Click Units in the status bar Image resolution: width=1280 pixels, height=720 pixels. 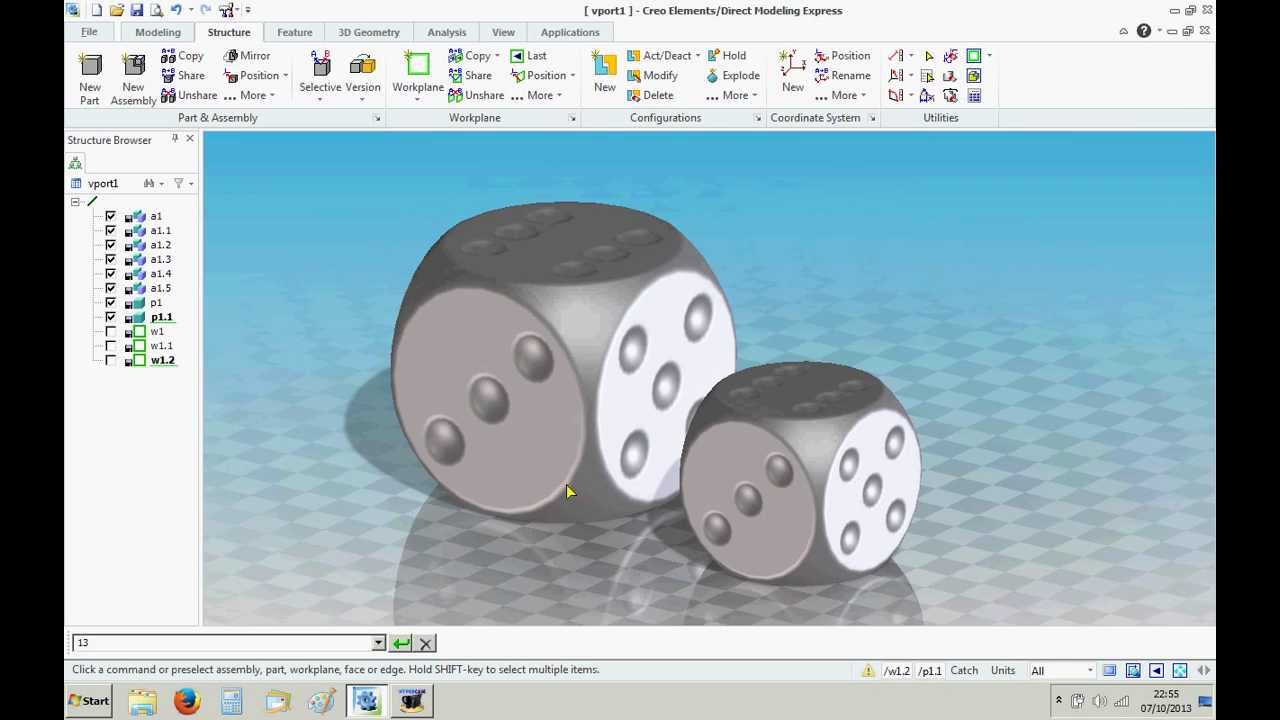tap(1003, 671)
